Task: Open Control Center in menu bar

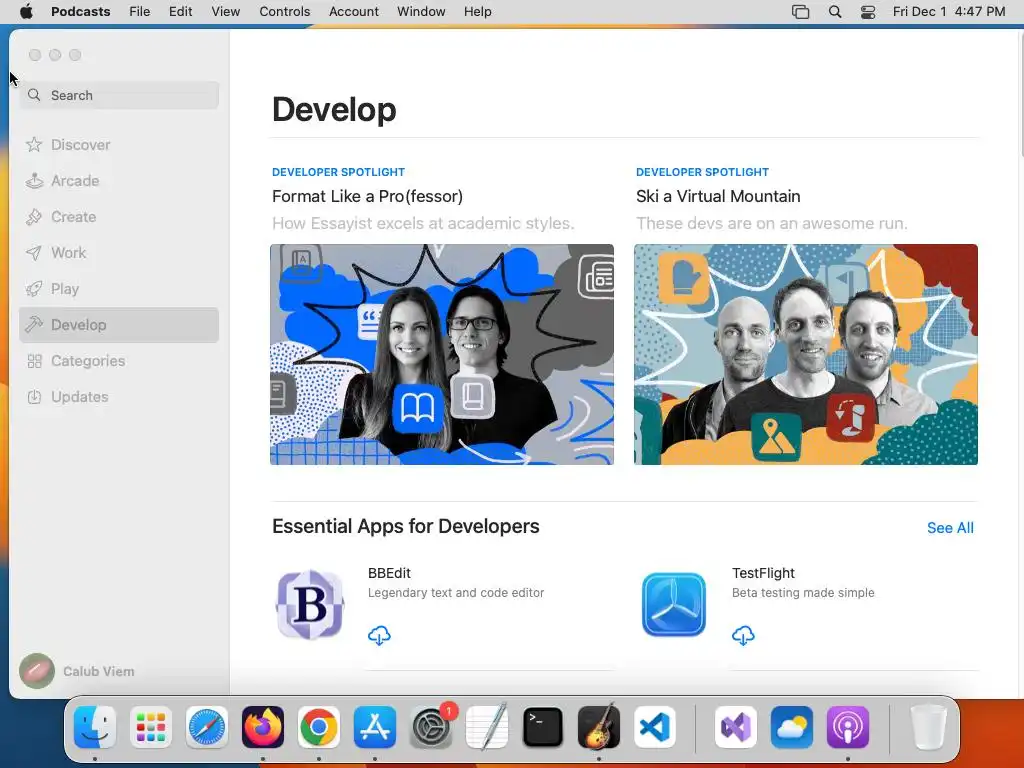Action: [867, 12]
